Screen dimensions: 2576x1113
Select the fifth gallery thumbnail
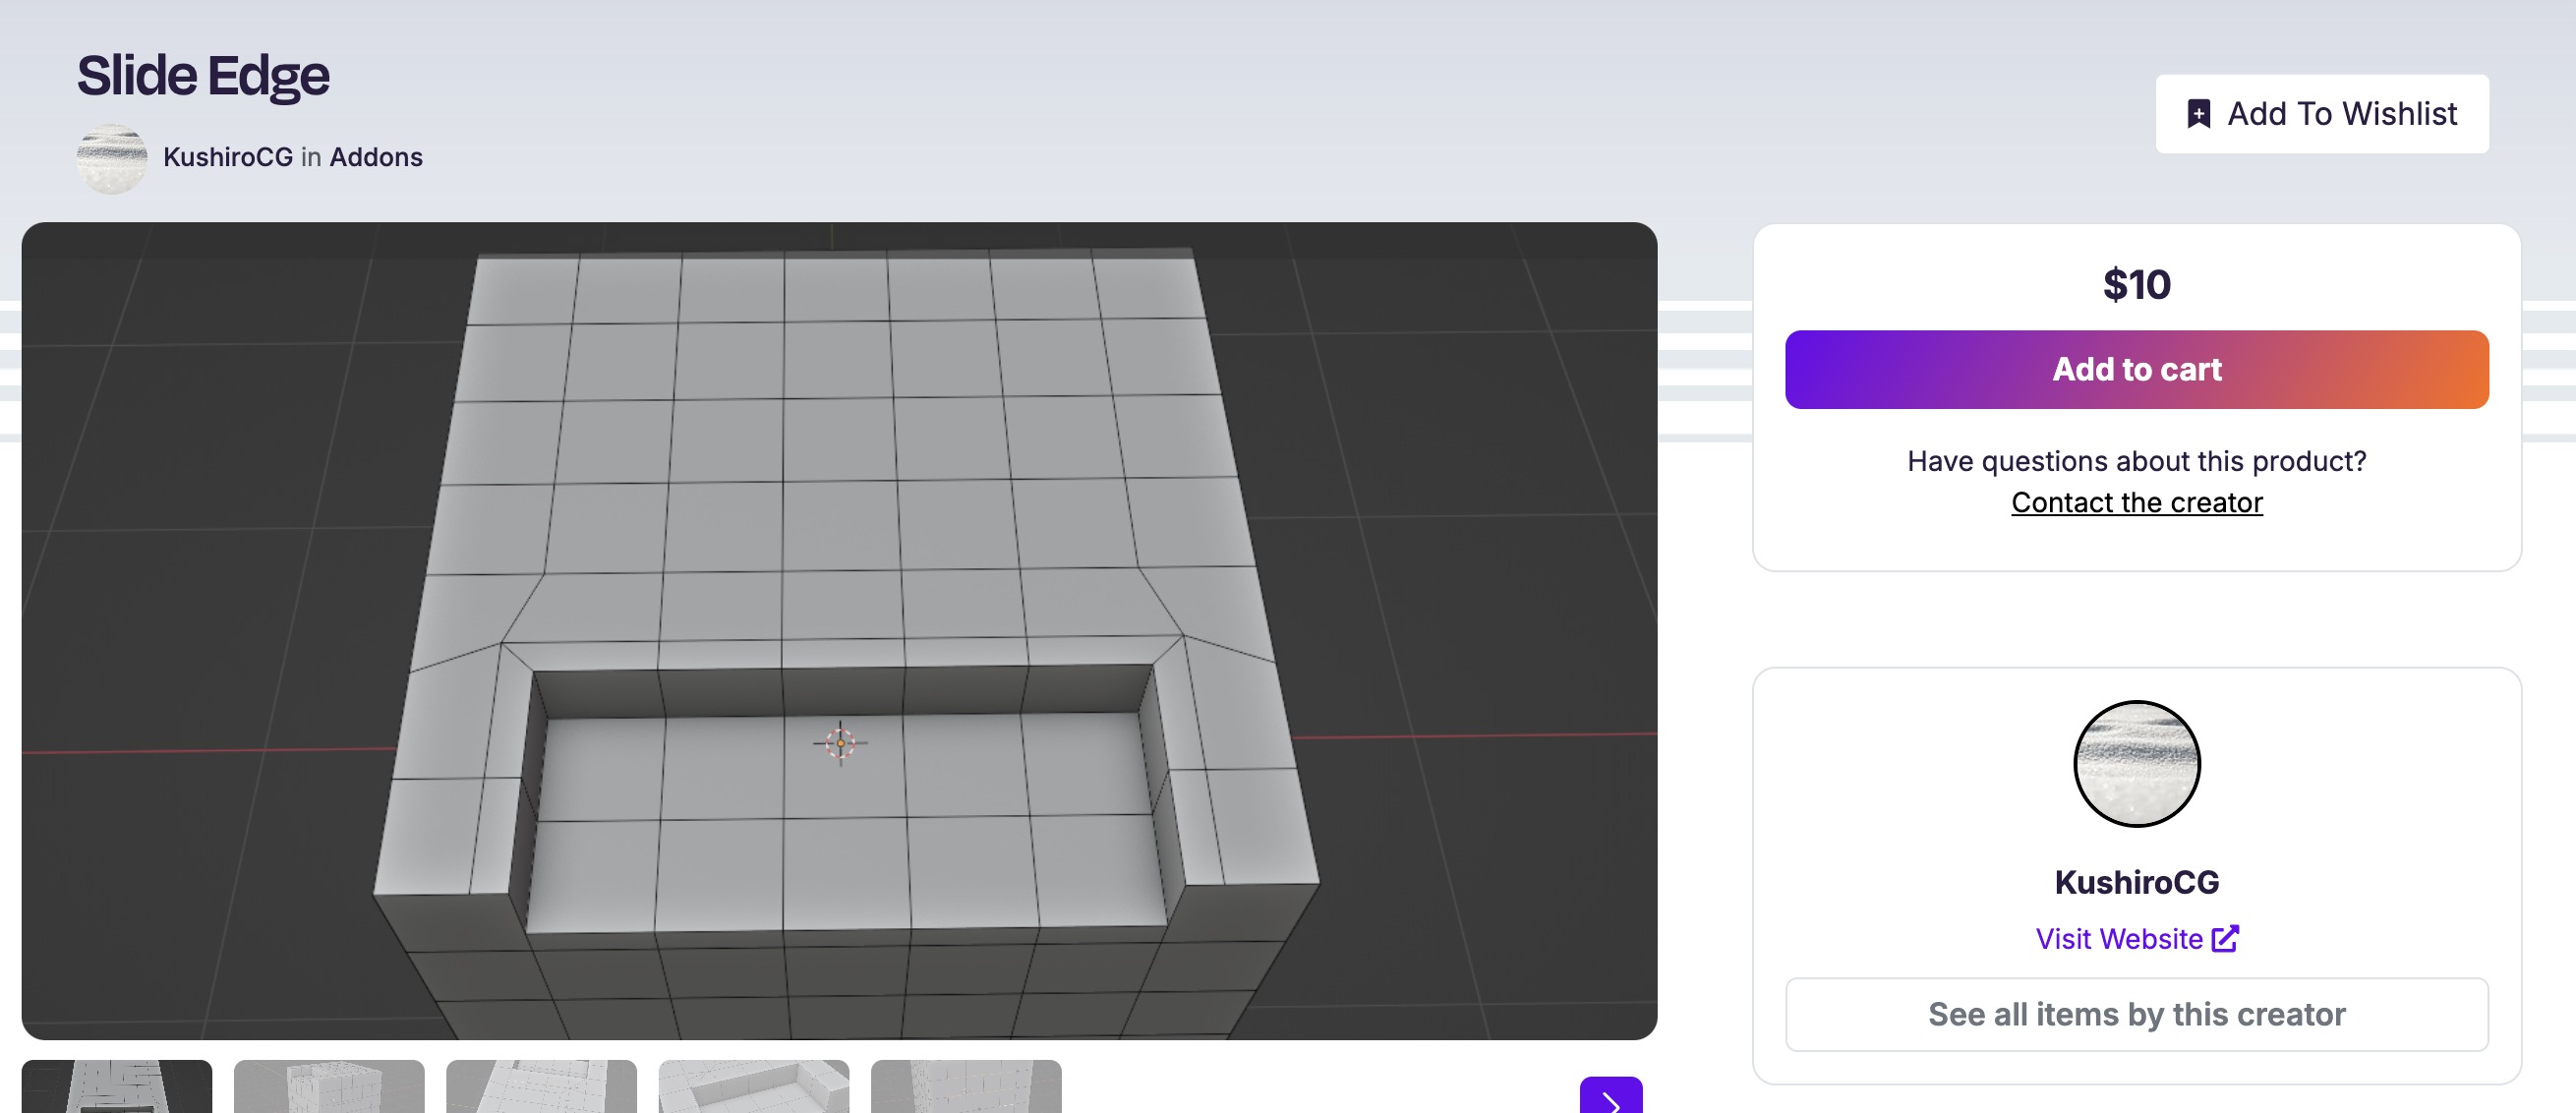(966, 1087)
